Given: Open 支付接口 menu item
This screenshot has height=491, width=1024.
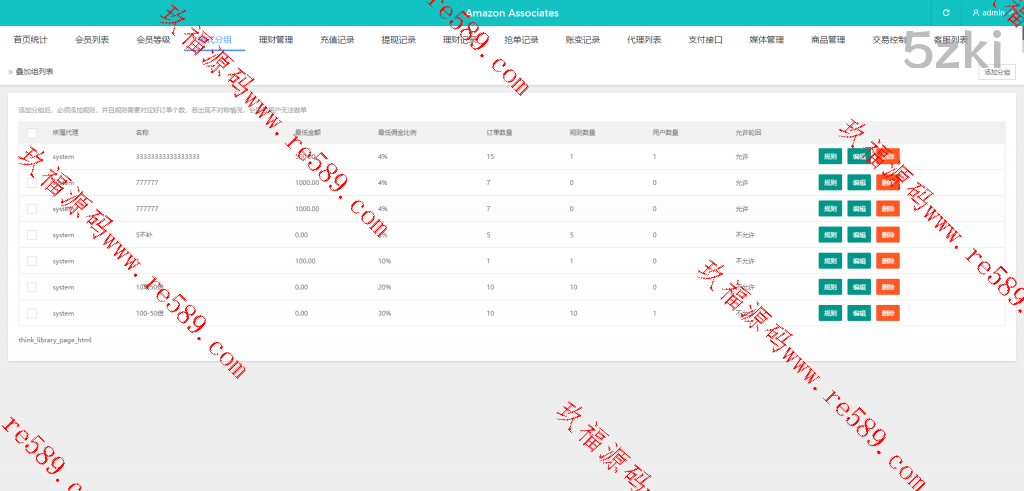Looking at the screenshot, I should coord(705,40).
